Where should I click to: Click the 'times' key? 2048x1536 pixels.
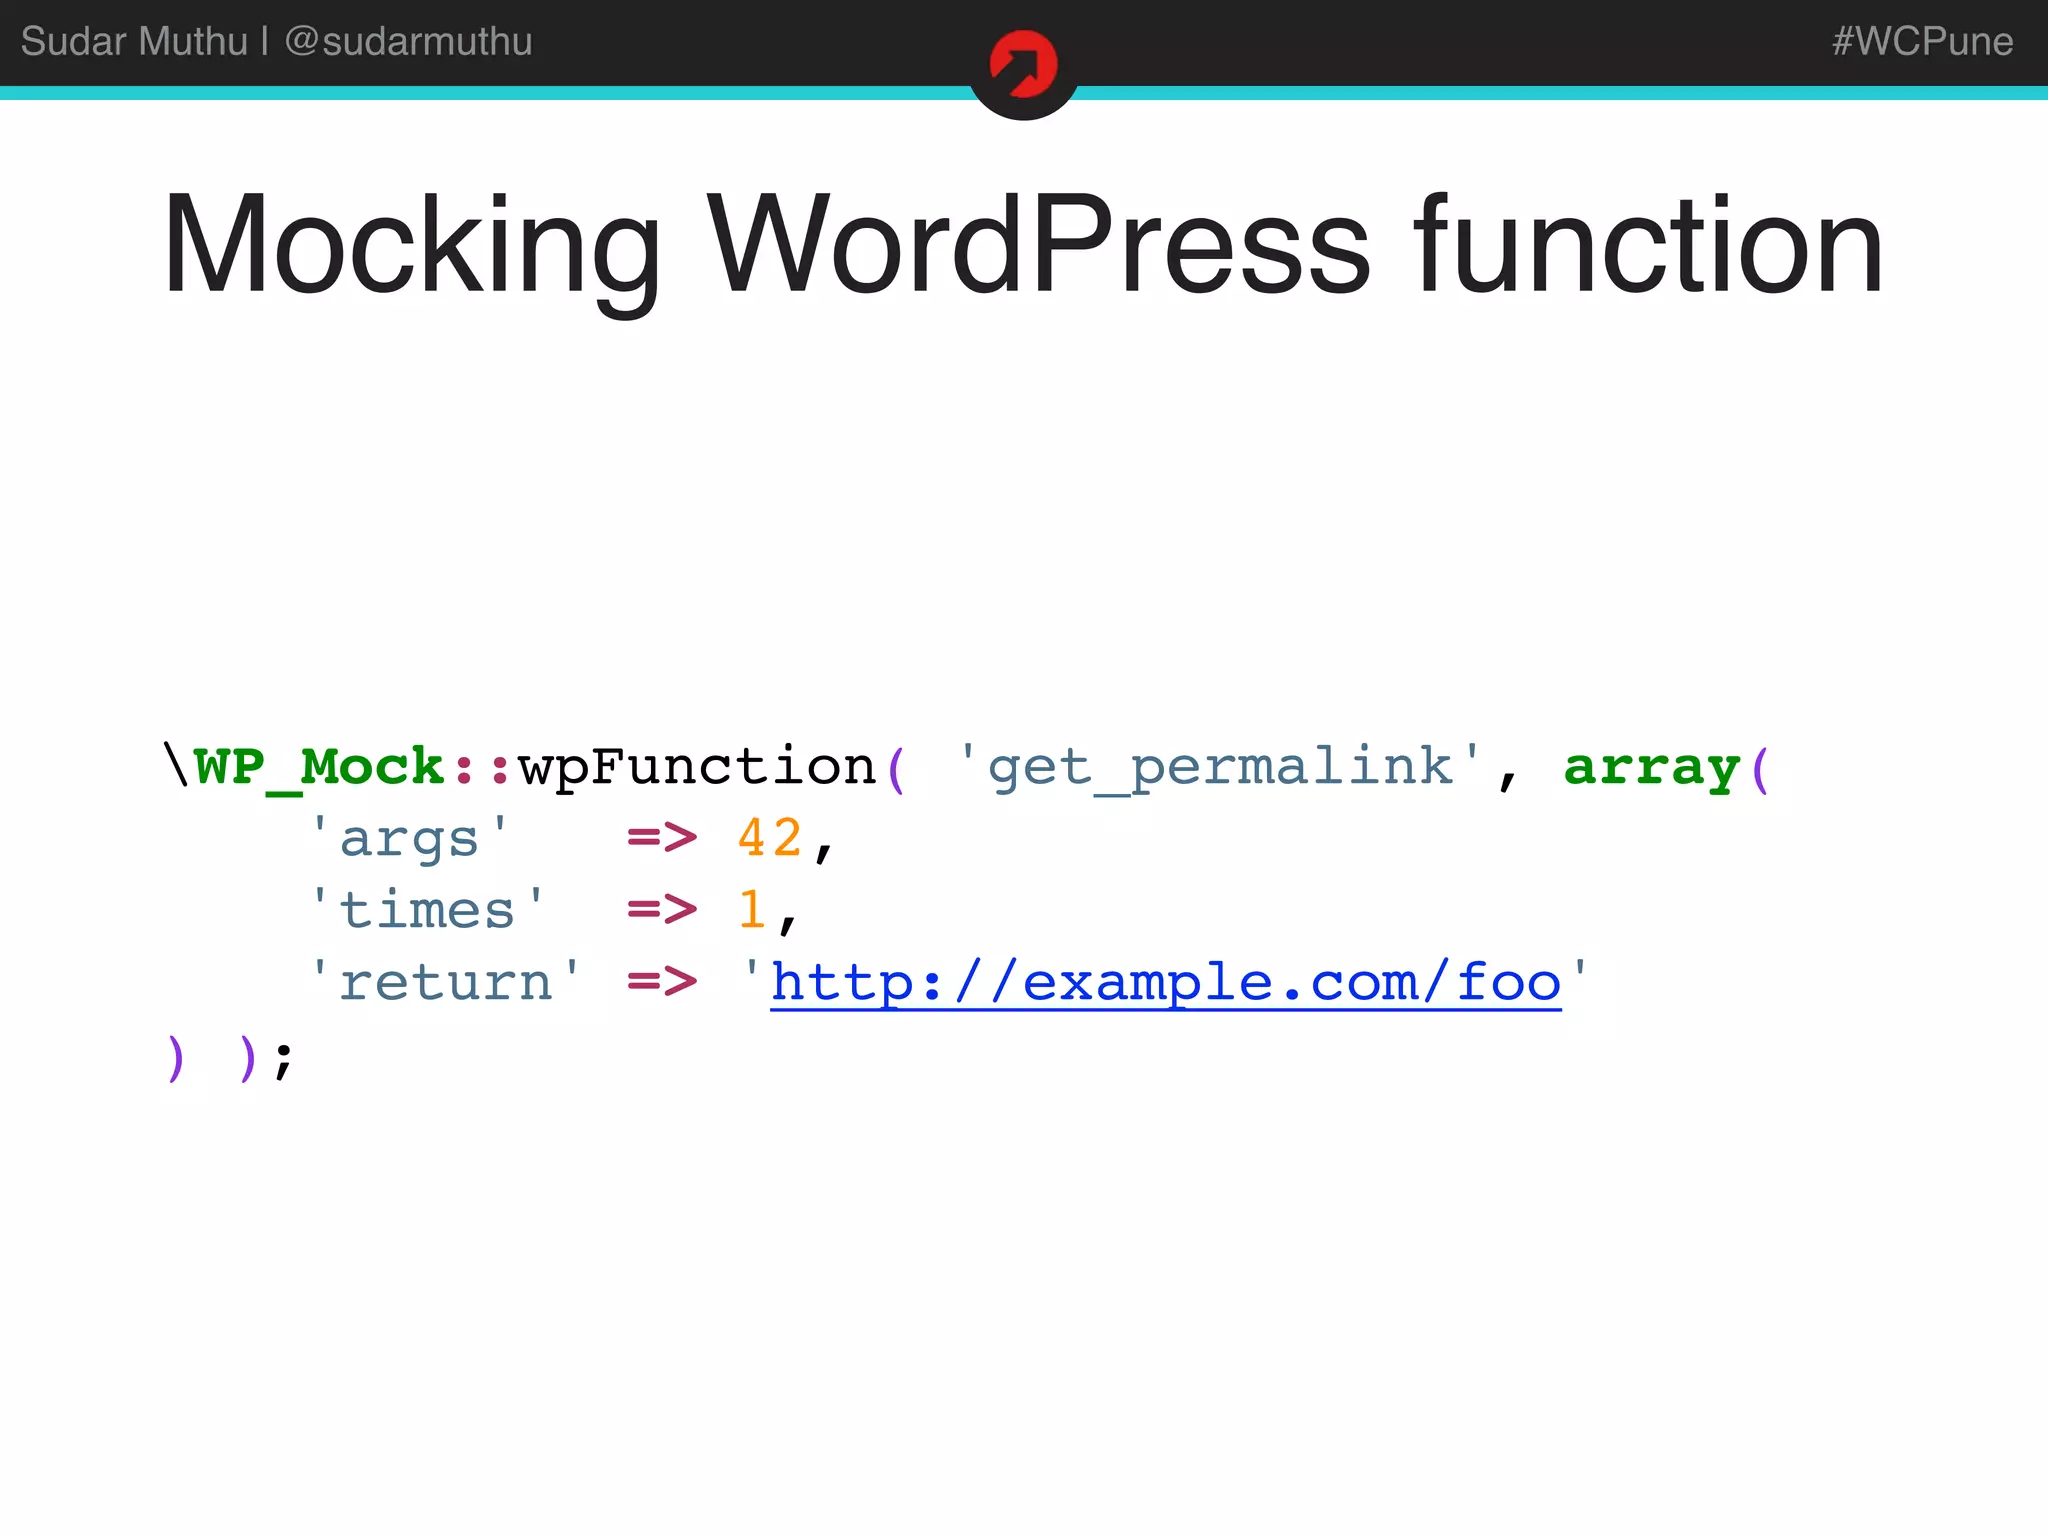[428, 910]
